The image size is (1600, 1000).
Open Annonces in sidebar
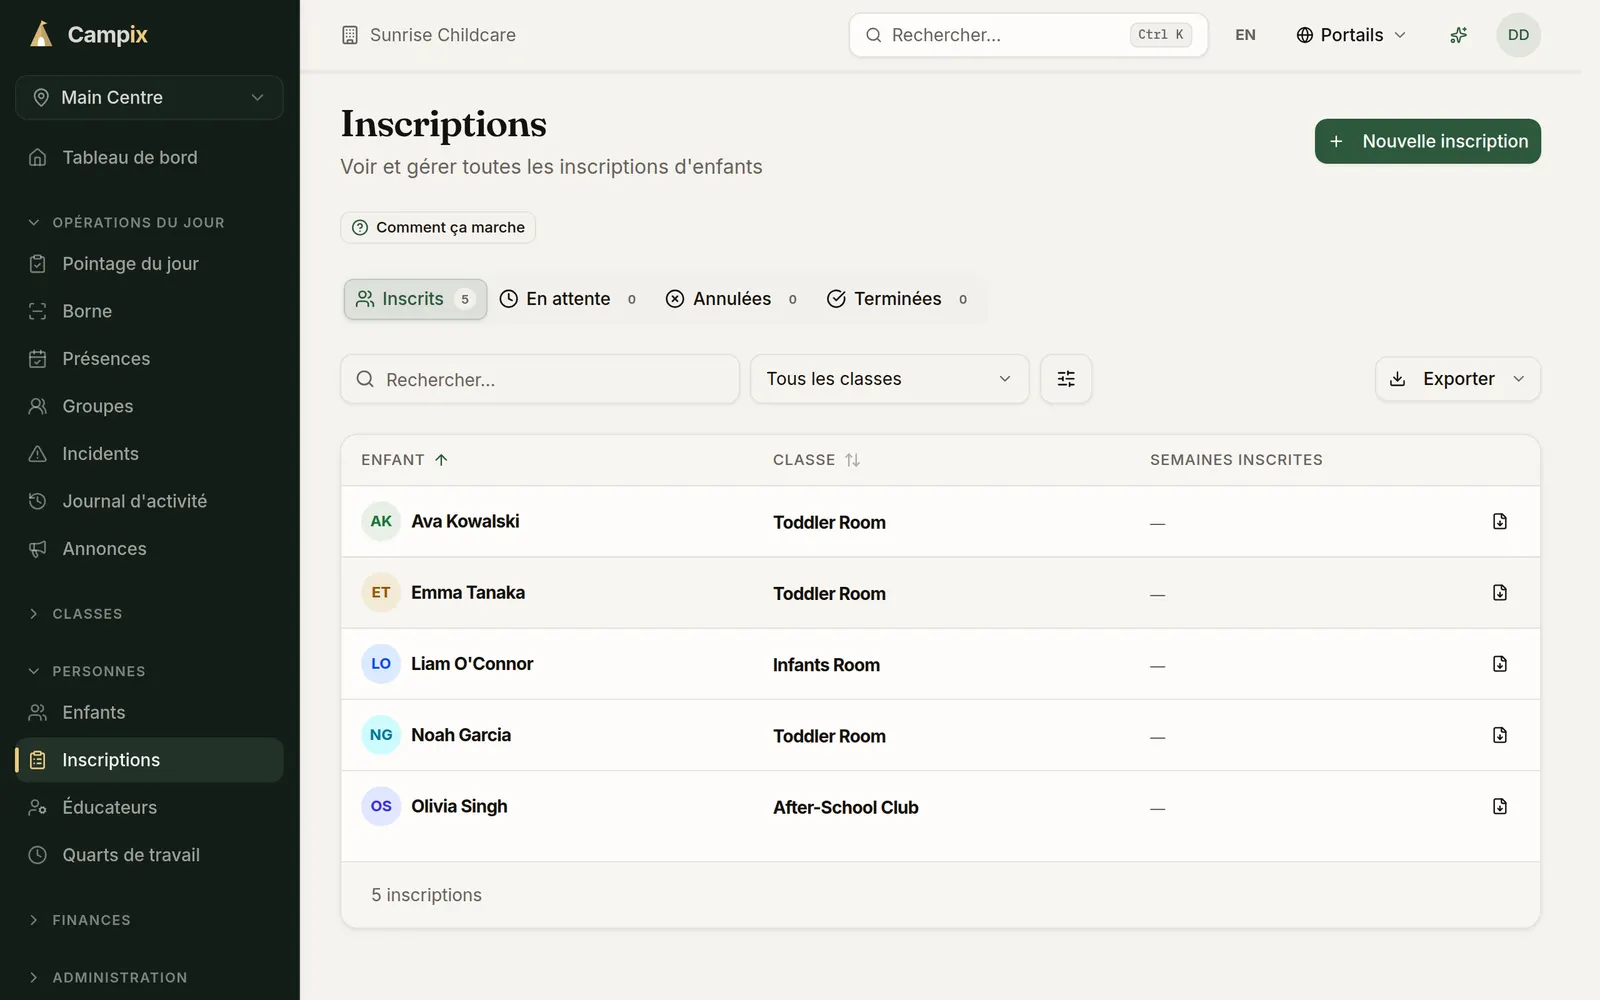(x=149, y=549)
